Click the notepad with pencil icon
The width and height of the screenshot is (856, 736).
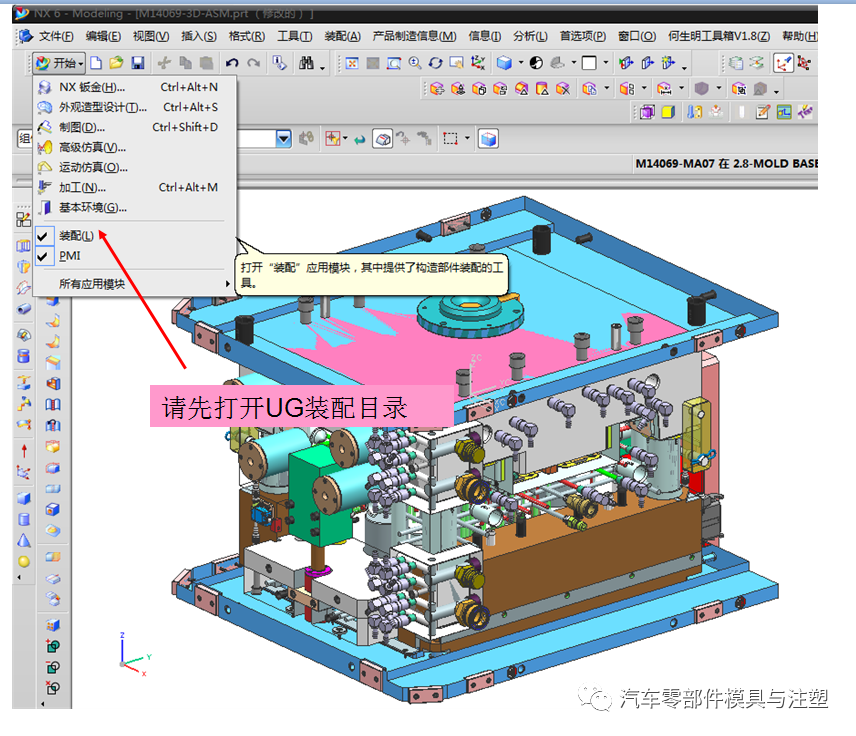tap(763, 112)
